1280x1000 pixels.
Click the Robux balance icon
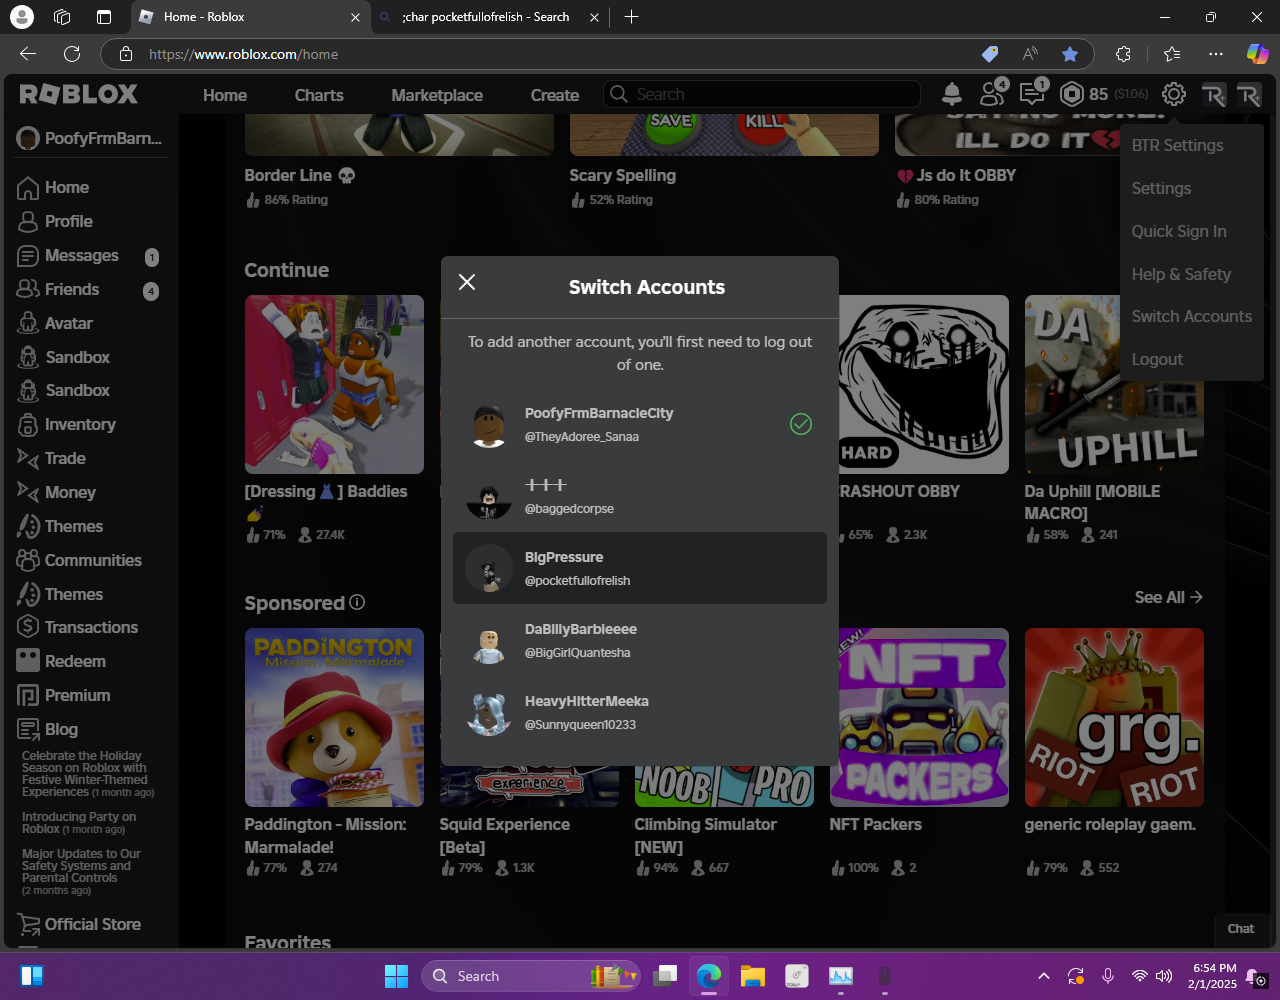click(x=1072, y=94)
